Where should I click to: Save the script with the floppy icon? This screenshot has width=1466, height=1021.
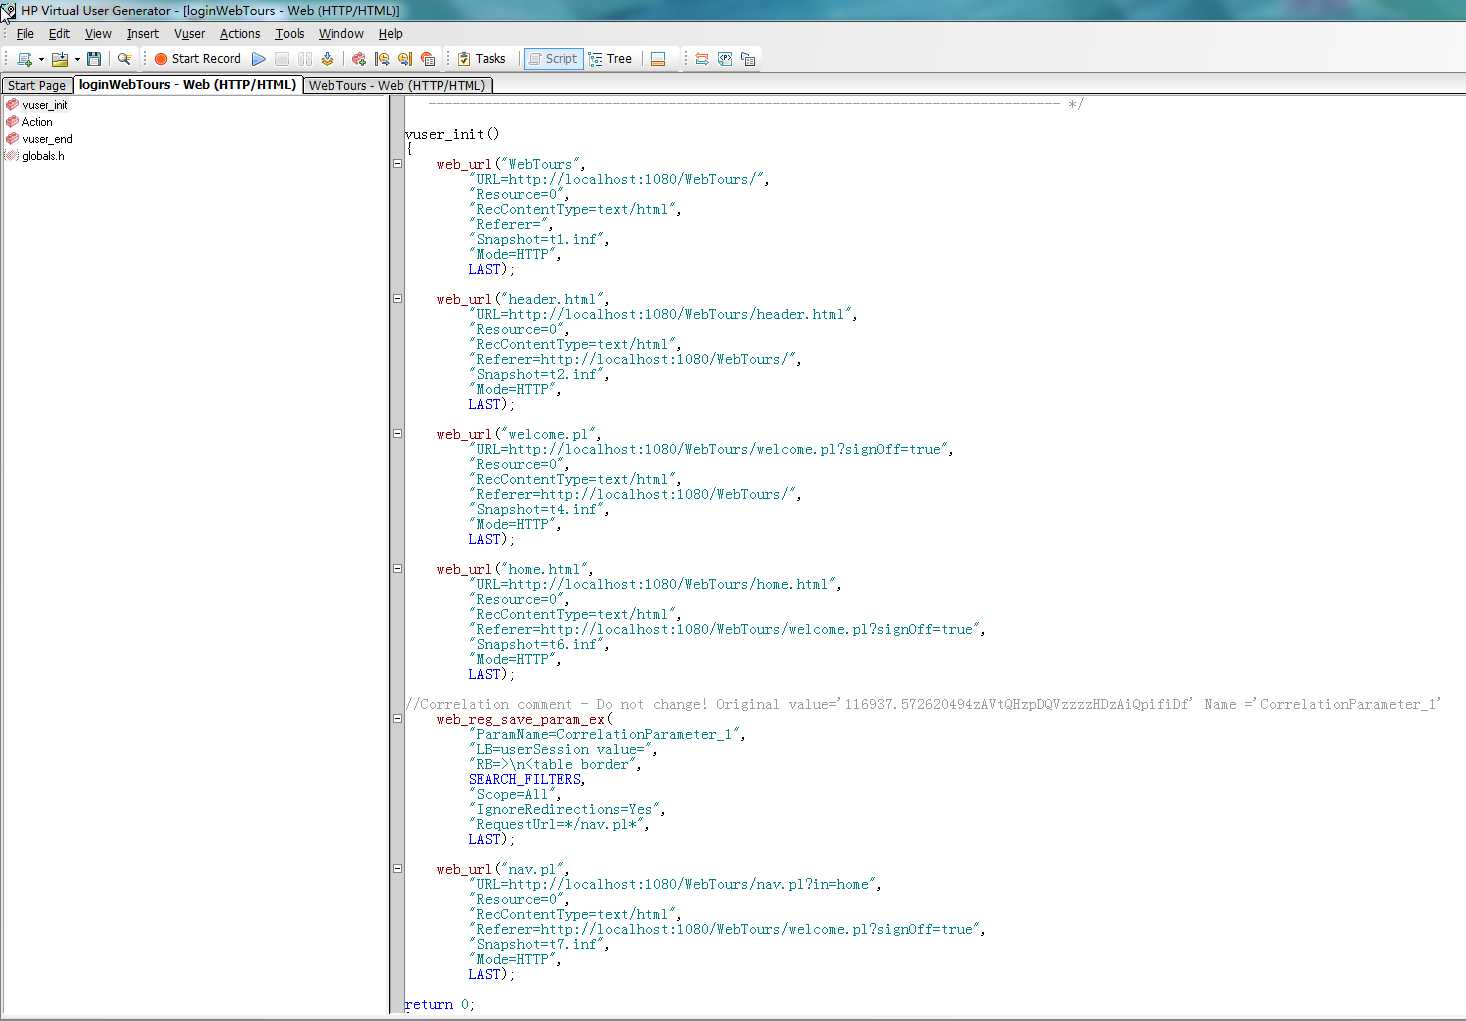coord(94,59)
